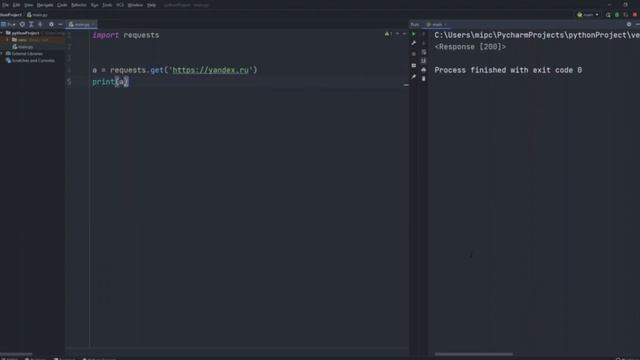Clear console output with the trash icon

(x=424, y=79)
